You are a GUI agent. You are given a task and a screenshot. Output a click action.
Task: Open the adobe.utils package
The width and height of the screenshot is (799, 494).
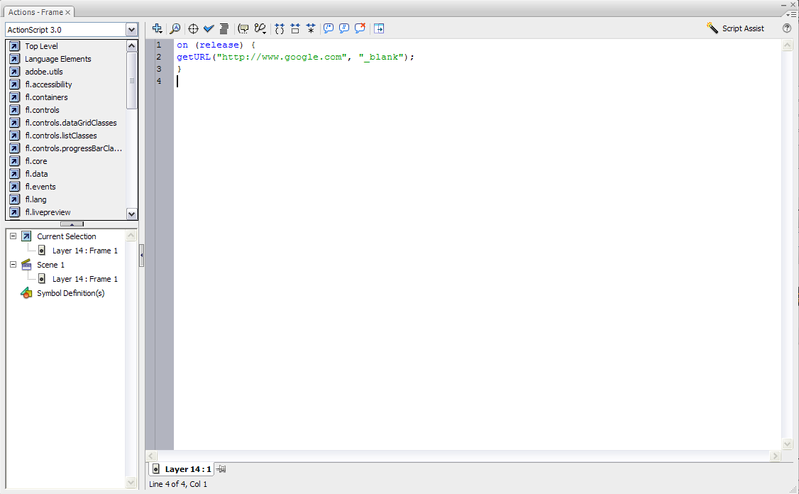pos(44,71)
